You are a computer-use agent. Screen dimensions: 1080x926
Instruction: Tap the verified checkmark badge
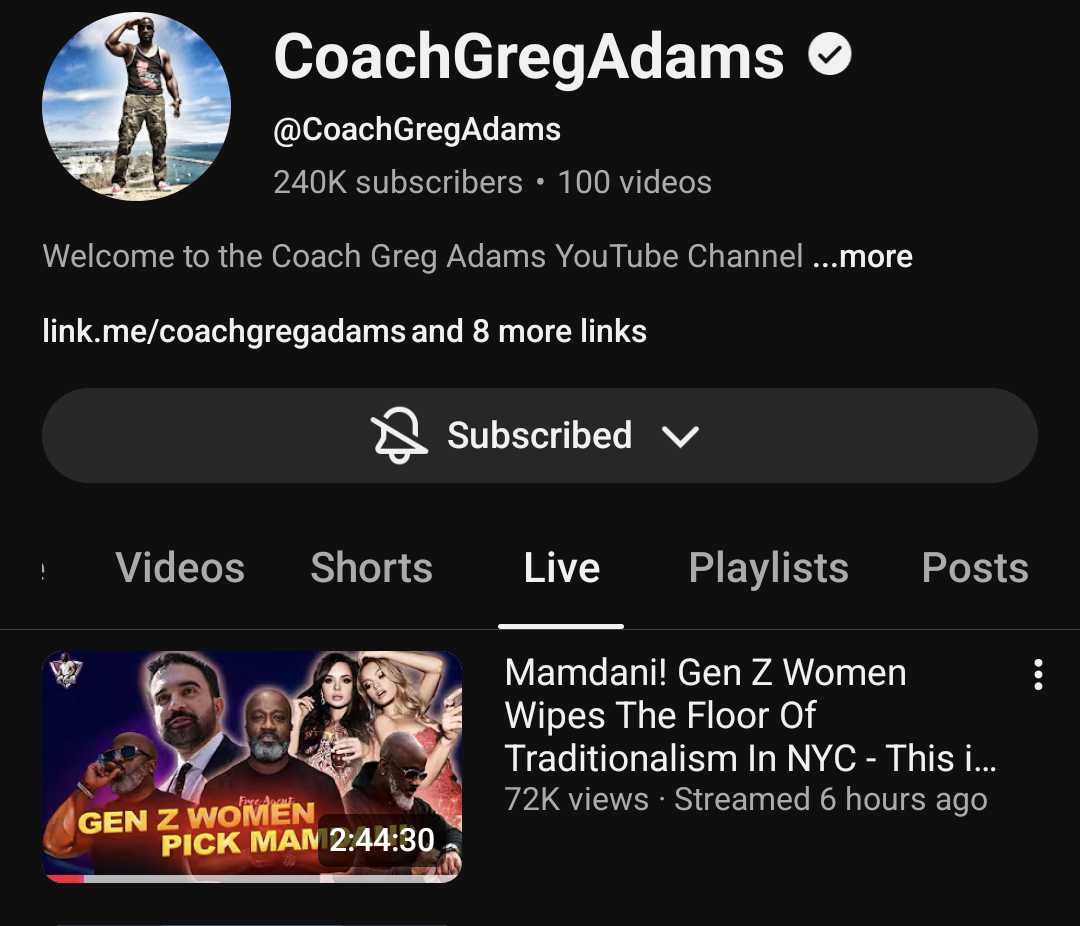point(829,54)
